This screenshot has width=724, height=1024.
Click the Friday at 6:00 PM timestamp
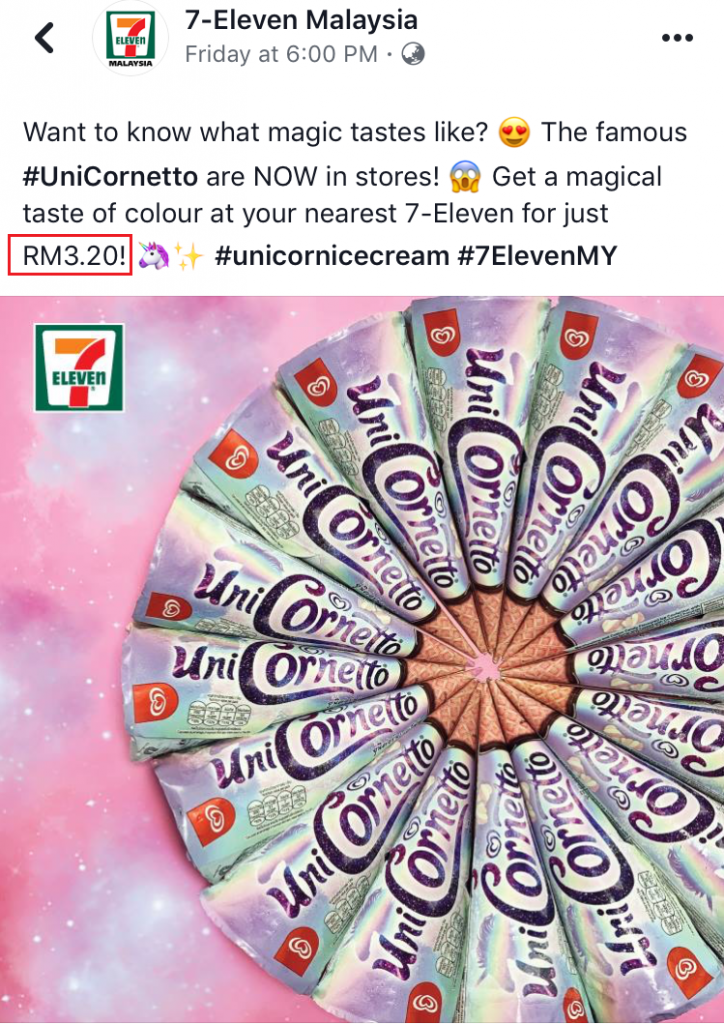(281, 54)
